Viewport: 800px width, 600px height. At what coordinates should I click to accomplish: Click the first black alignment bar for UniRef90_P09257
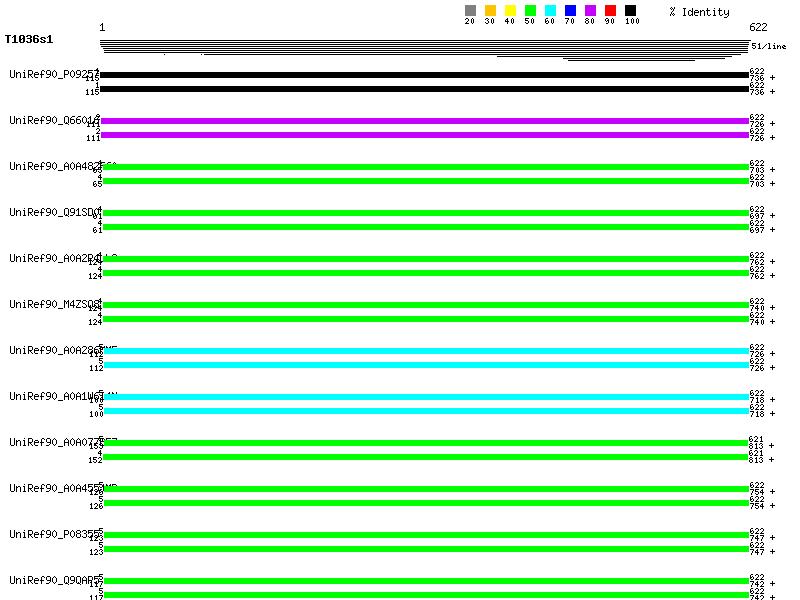click(x=425, y=75)
